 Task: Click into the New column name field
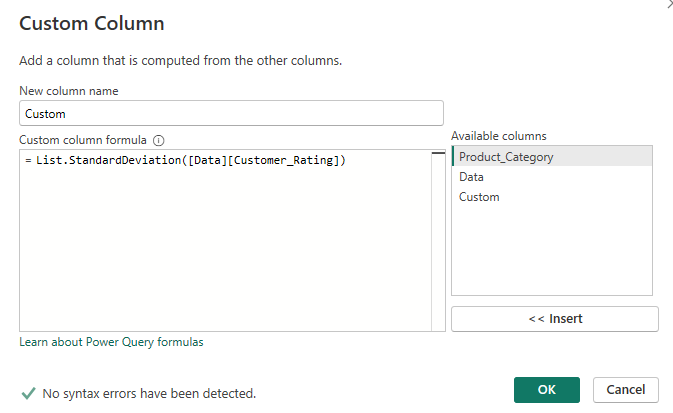click(x=231, y=114)
